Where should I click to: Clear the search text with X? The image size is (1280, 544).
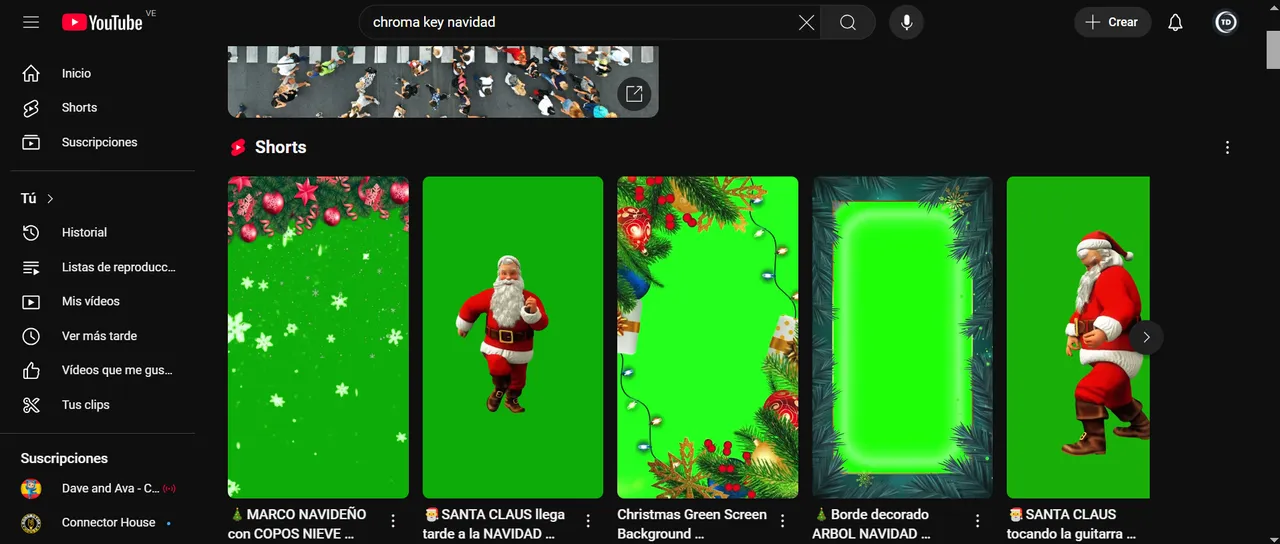[x=806, y=22]
